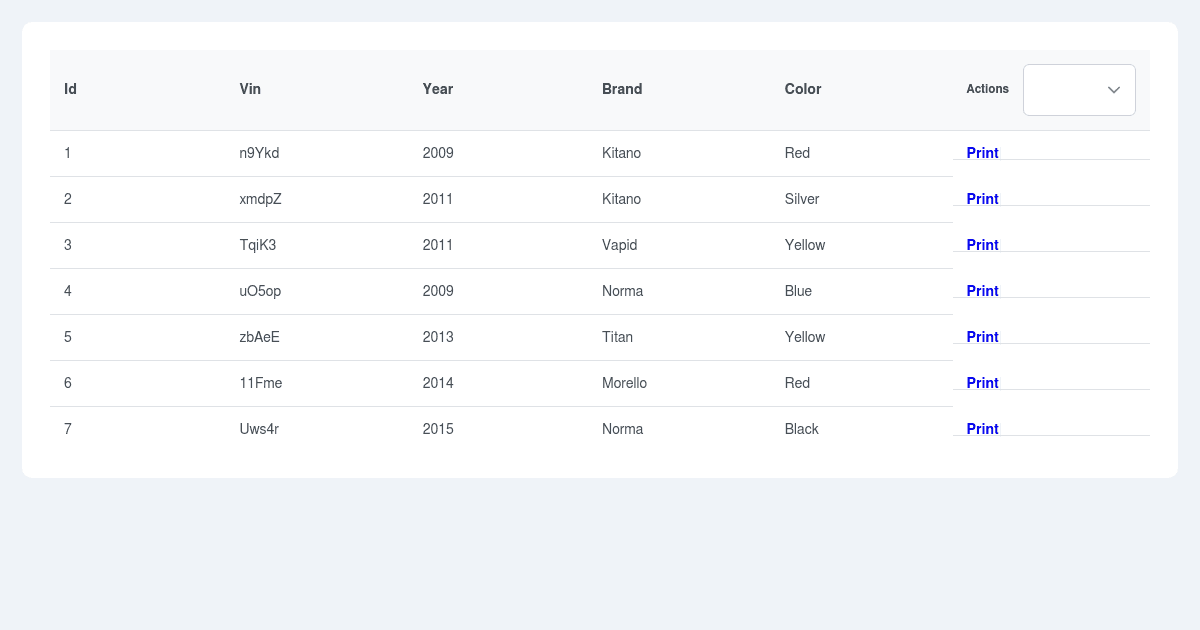Open the Actions dropdown in header
Viewport: 1200px width, 630px height.
coord(1078,90)
